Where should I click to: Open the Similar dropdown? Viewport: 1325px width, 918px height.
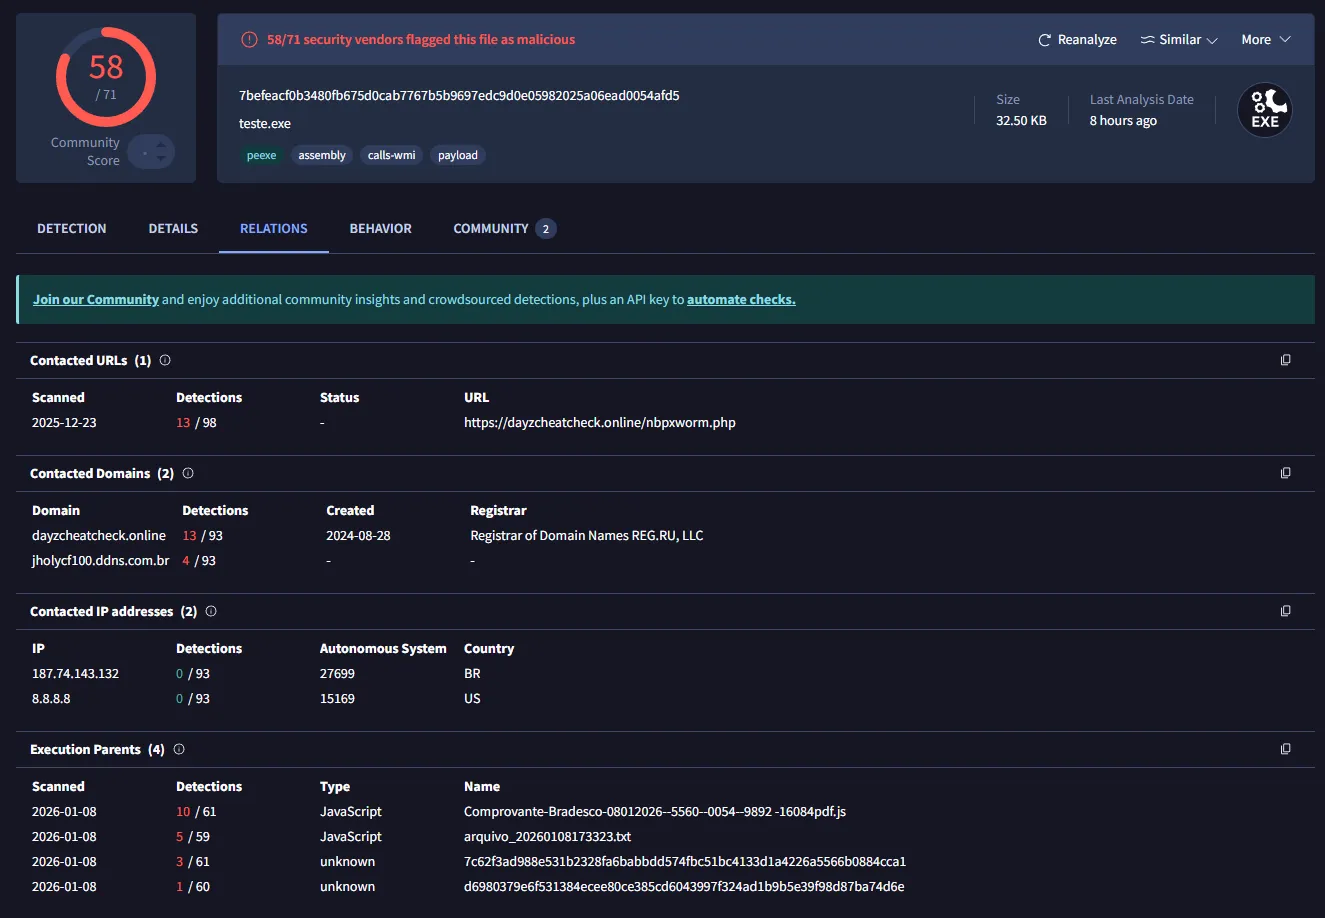coord(1179,40)
